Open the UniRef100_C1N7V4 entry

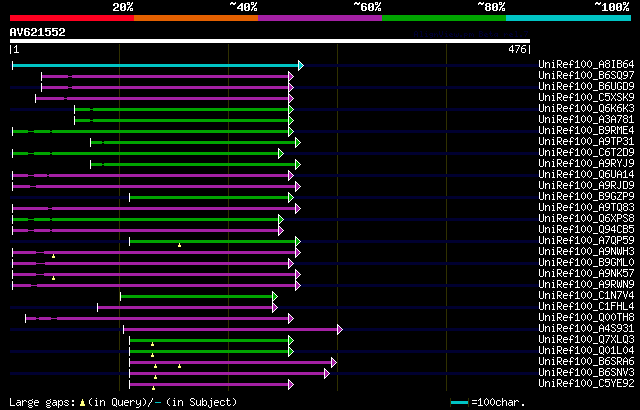586,296
